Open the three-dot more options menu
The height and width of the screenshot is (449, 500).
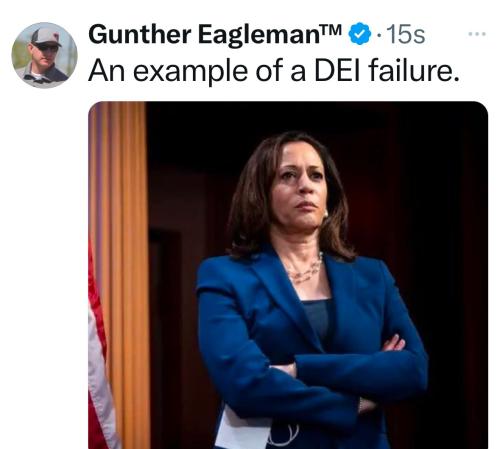click(x=477, y=34)
